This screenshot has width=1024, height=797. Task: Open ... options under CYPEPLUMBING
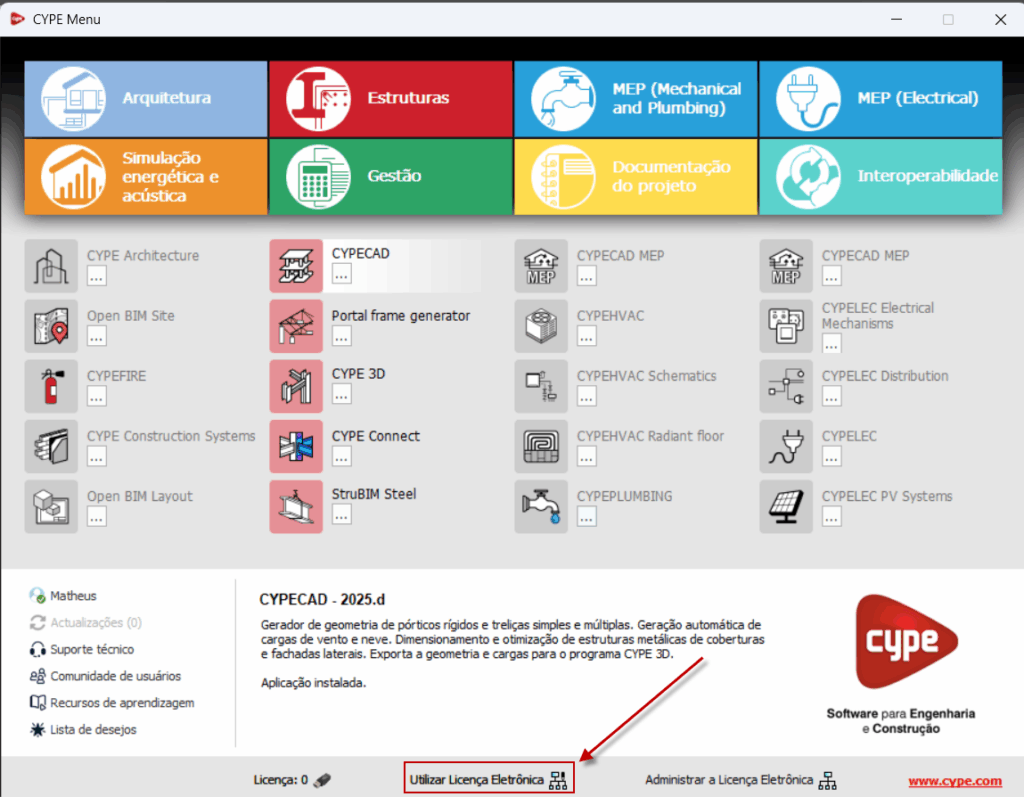(x=586, y=517)
